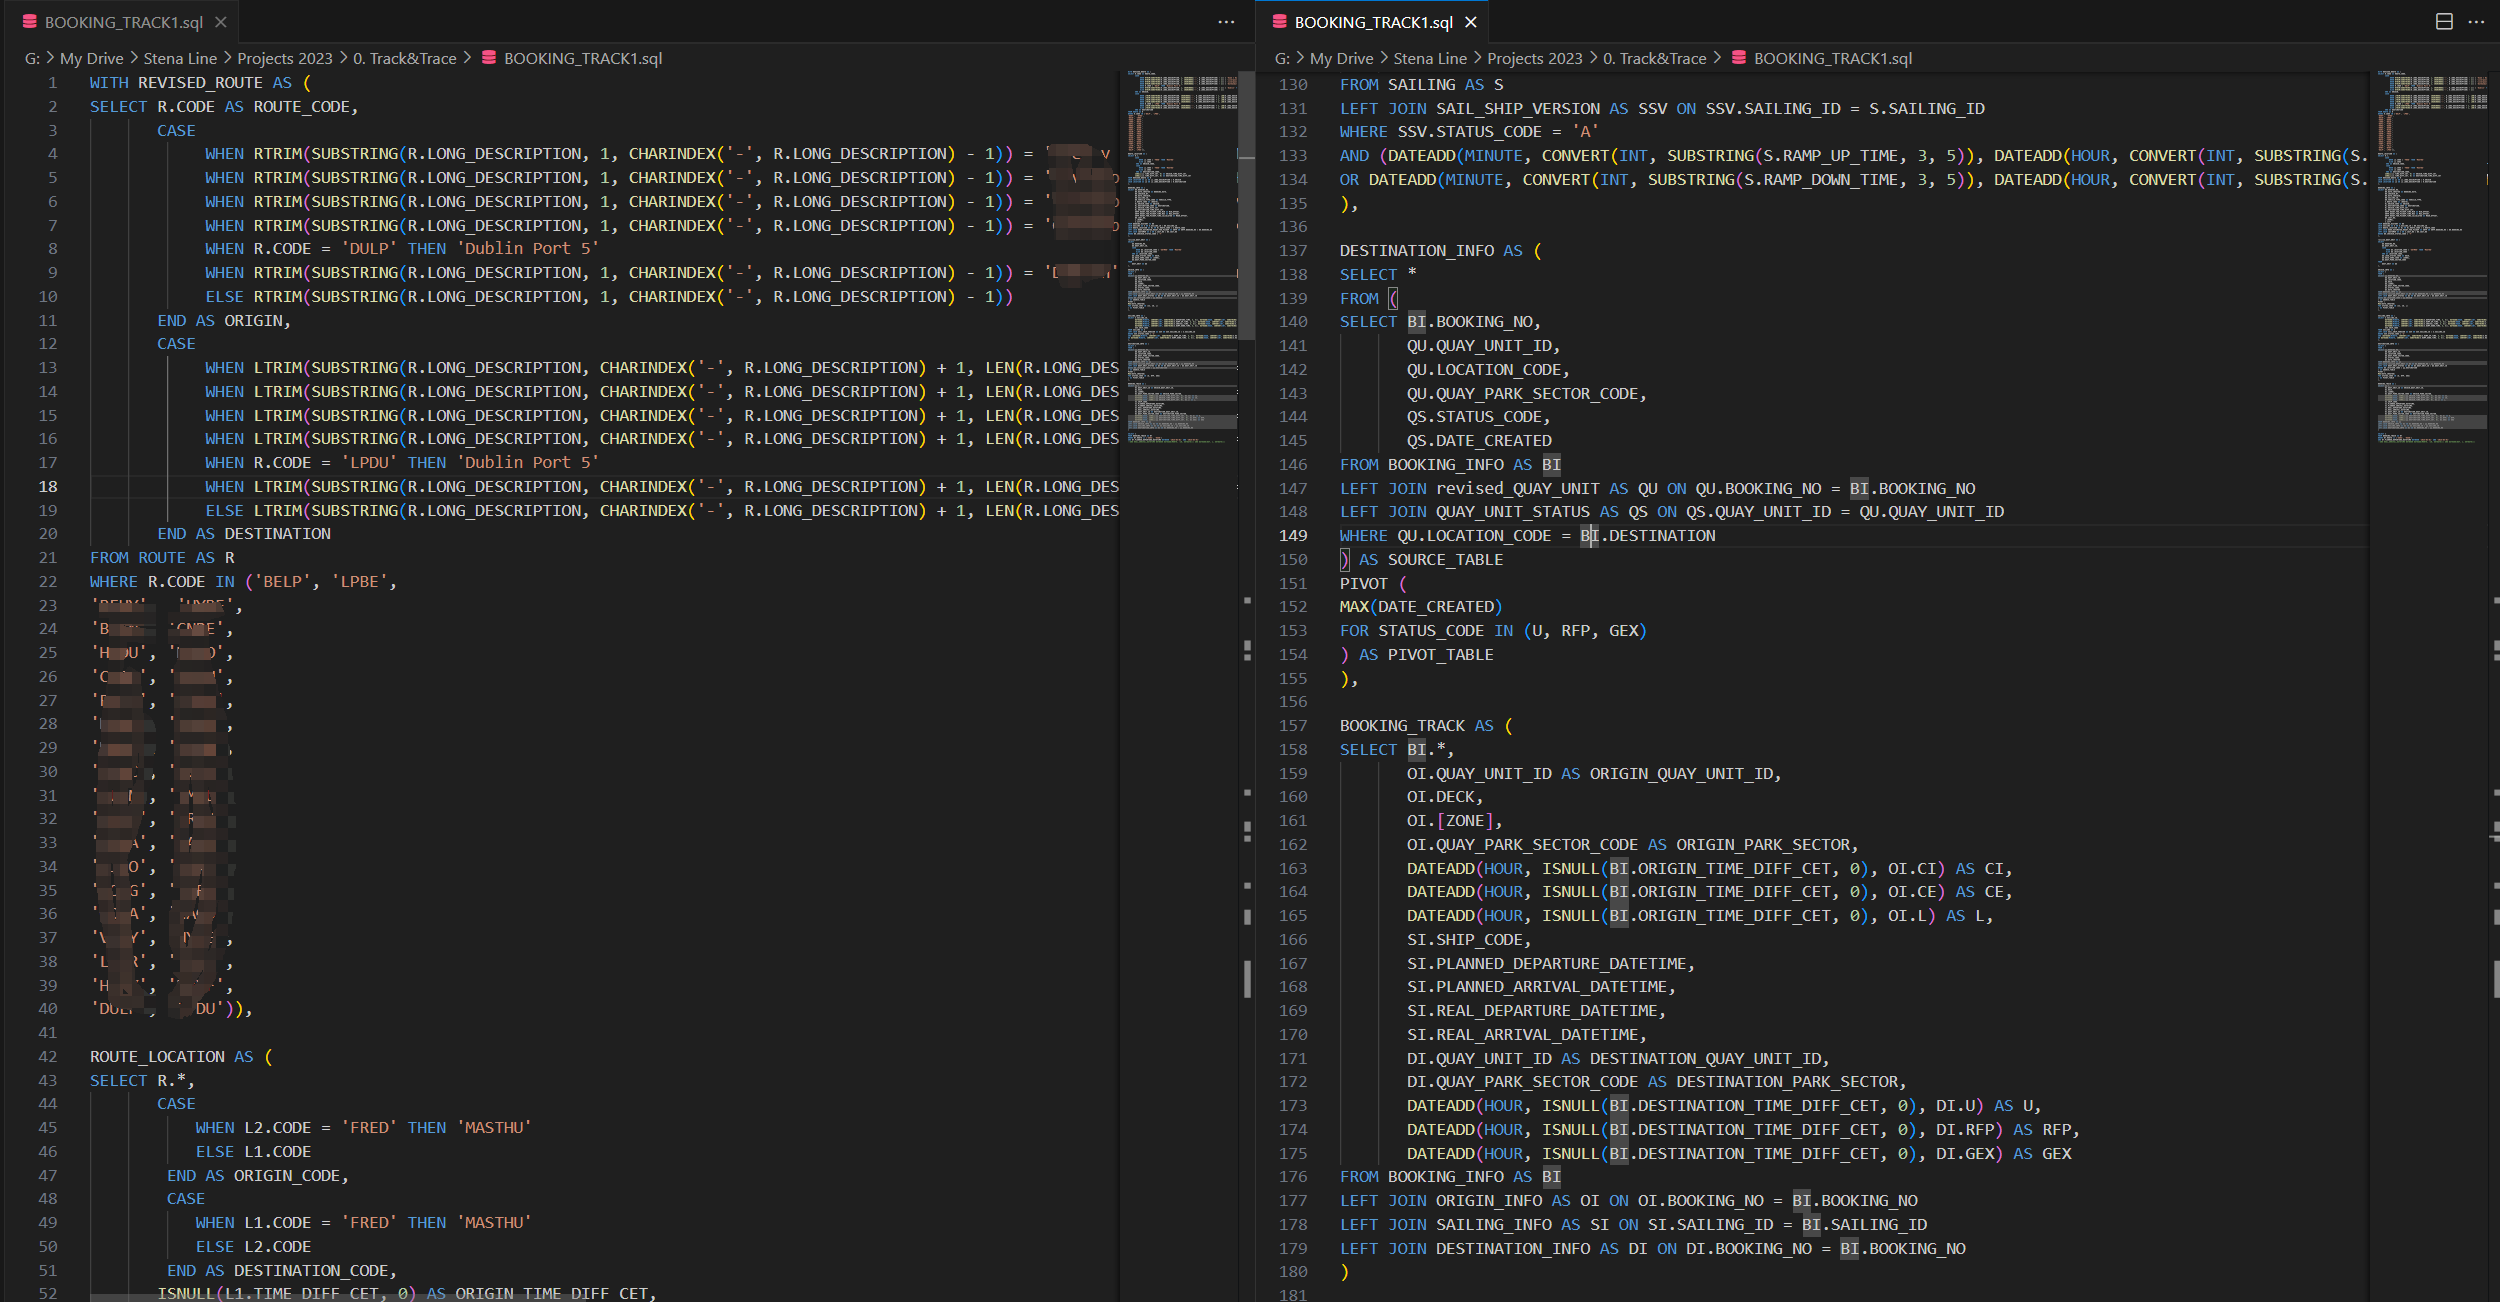Open 'Projects 2023' breadcrumb in right editor
Viewport: 2500px width, 1302px height.
pyautogui.click(x=1534, y=58)
